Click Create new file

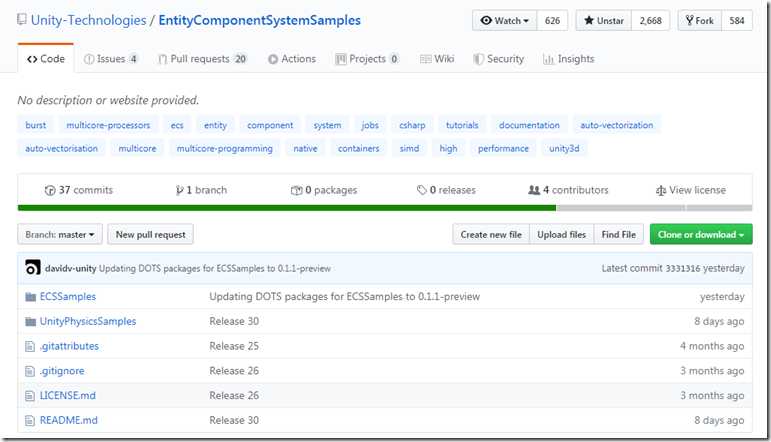(491, 235)
